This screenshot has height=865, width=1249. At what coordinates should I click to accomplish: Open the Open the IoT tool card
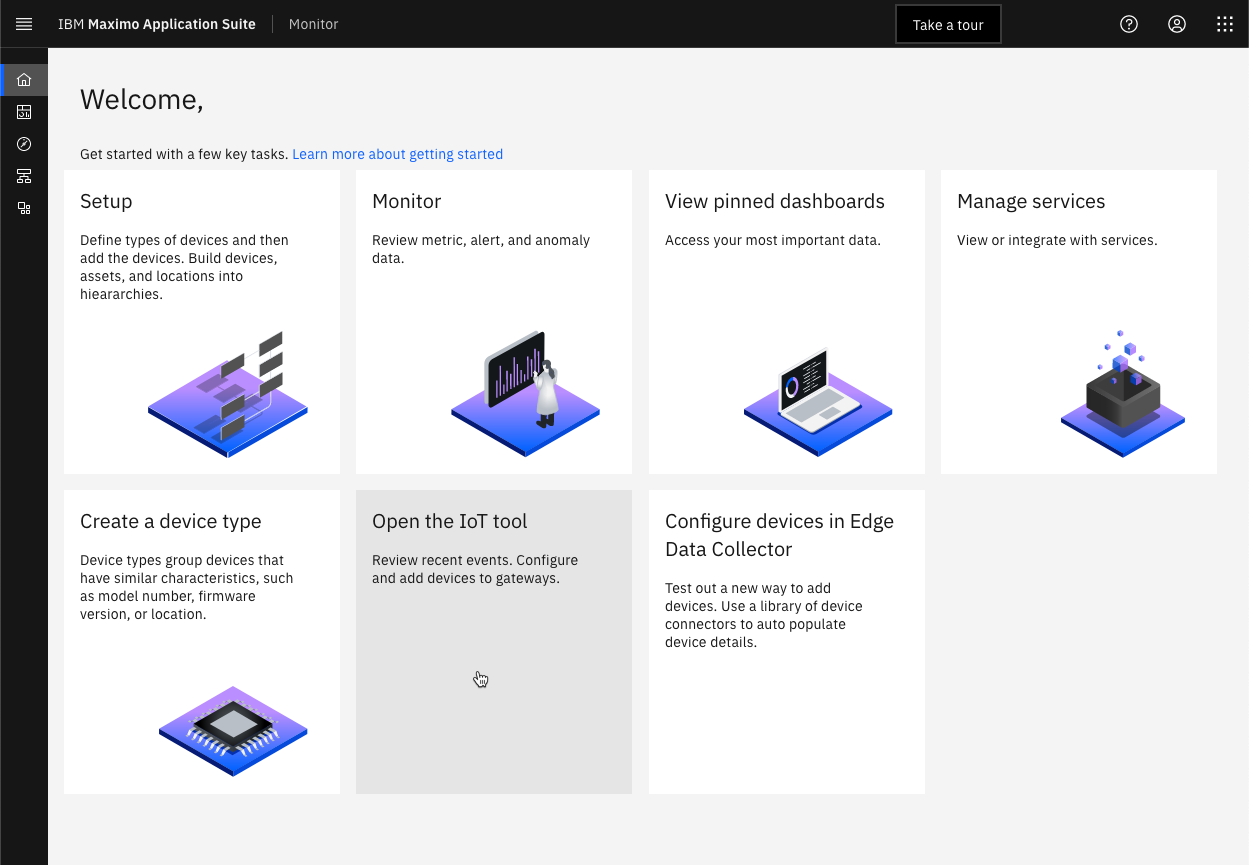[494, 642]
